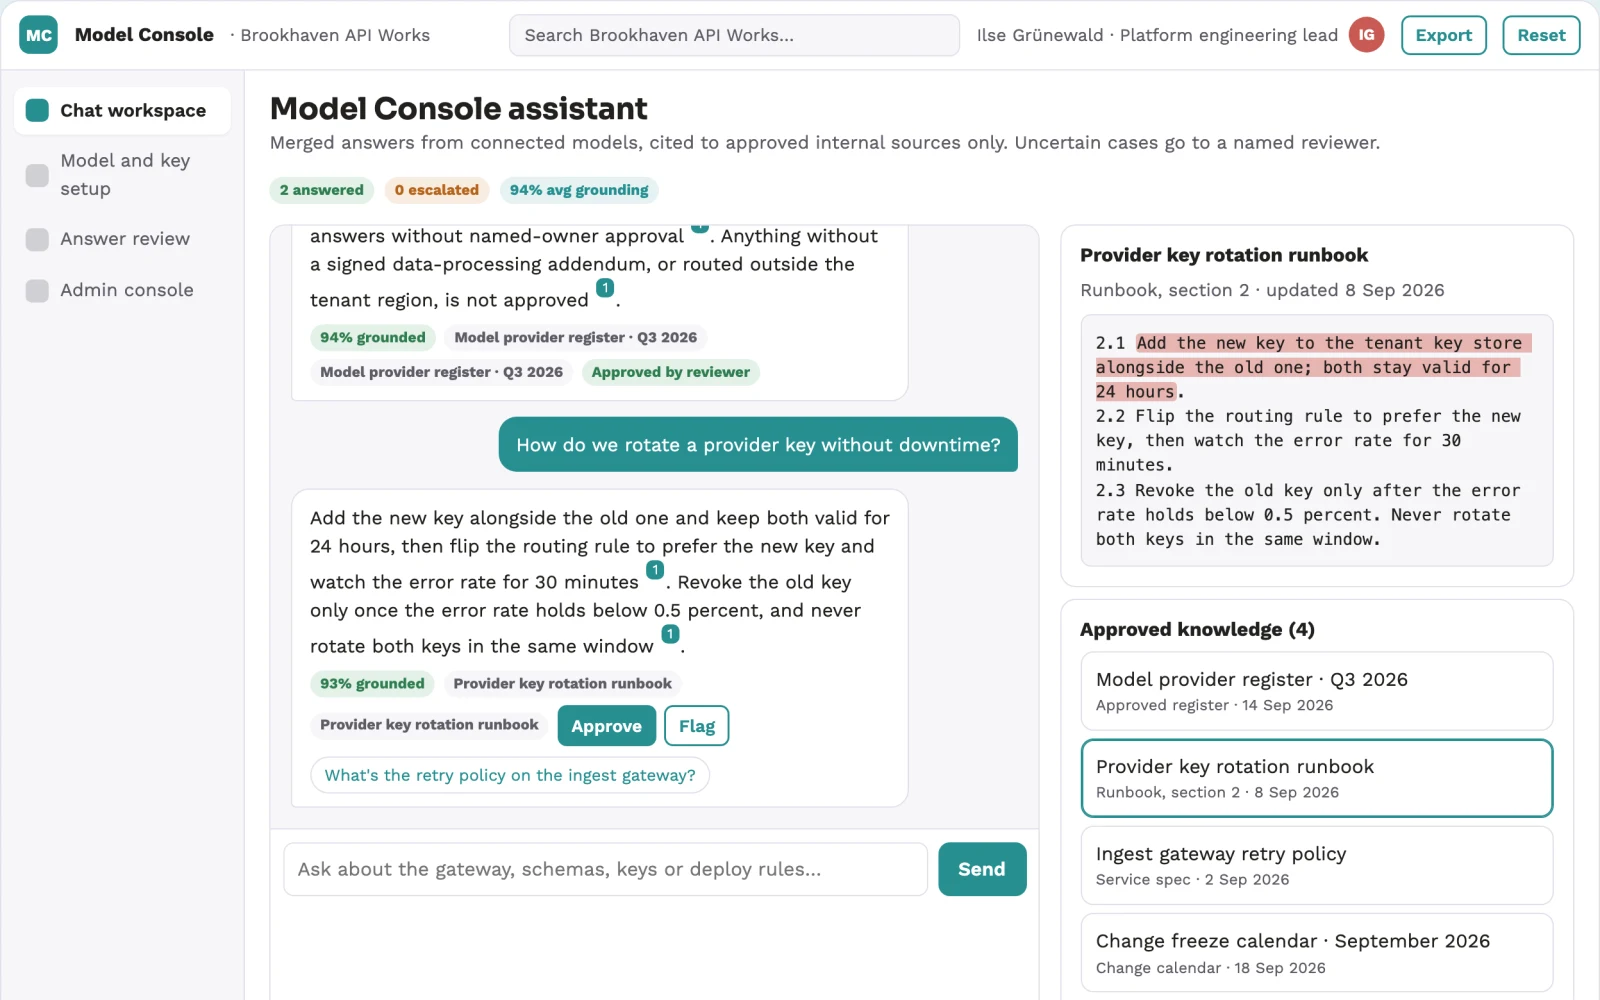Image resolution: width=1600 pixels, height=1000 pixels.
Task: Flag the key rotation answer
Action: 697,726
